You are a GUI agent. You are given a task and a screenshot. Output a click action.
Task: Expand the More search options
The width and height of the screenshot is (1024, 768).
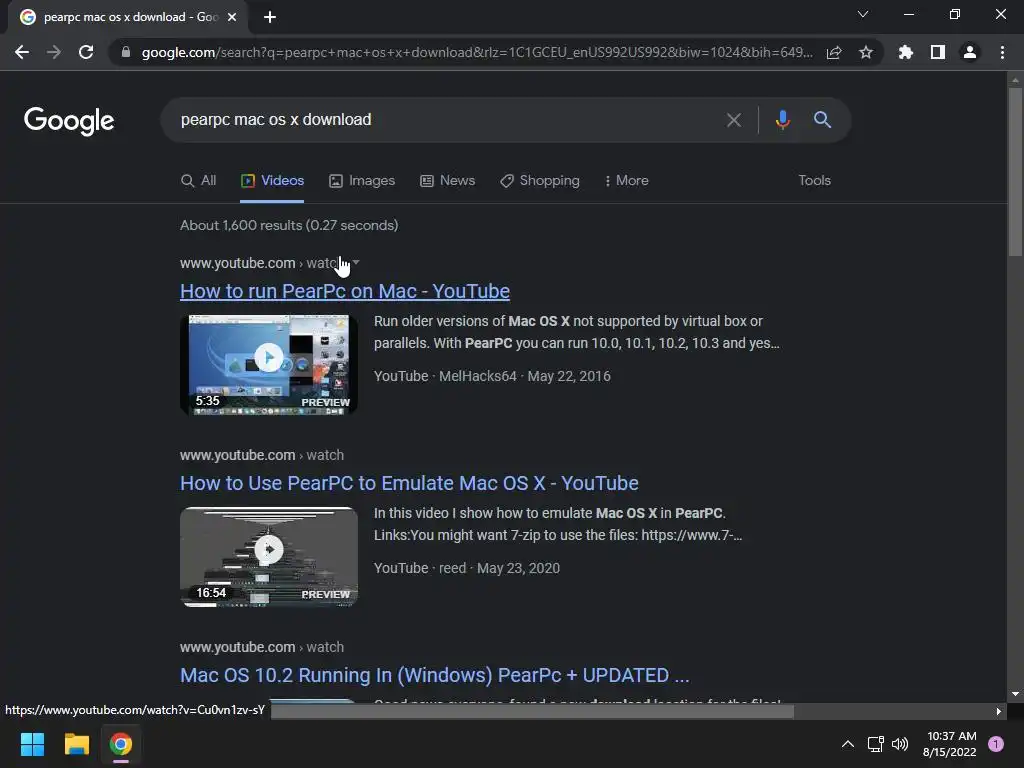(626, 181)
